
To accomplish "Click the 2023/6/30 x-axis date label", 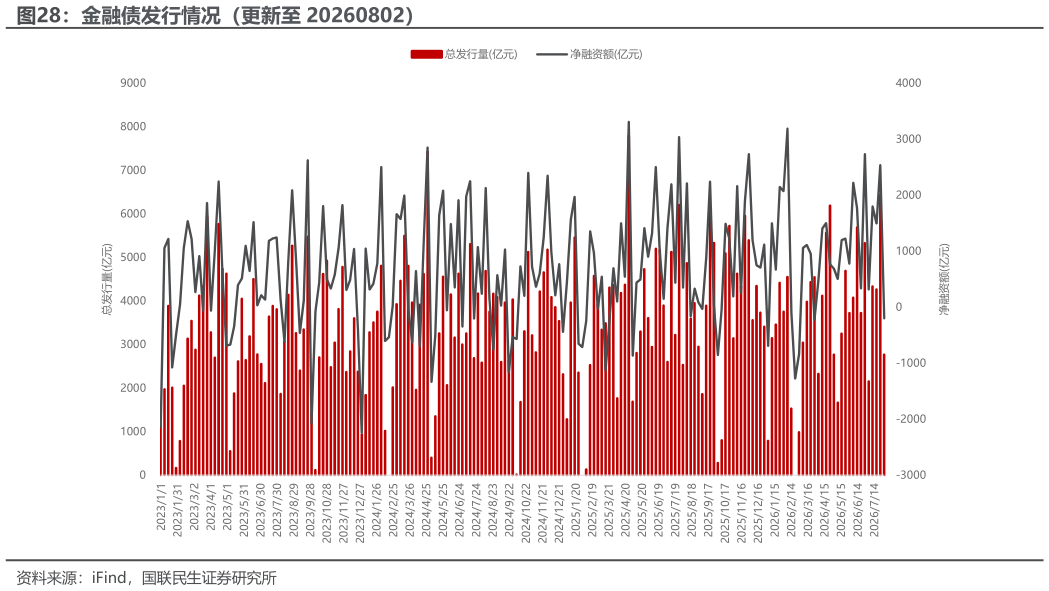I will tap(260, 510).
